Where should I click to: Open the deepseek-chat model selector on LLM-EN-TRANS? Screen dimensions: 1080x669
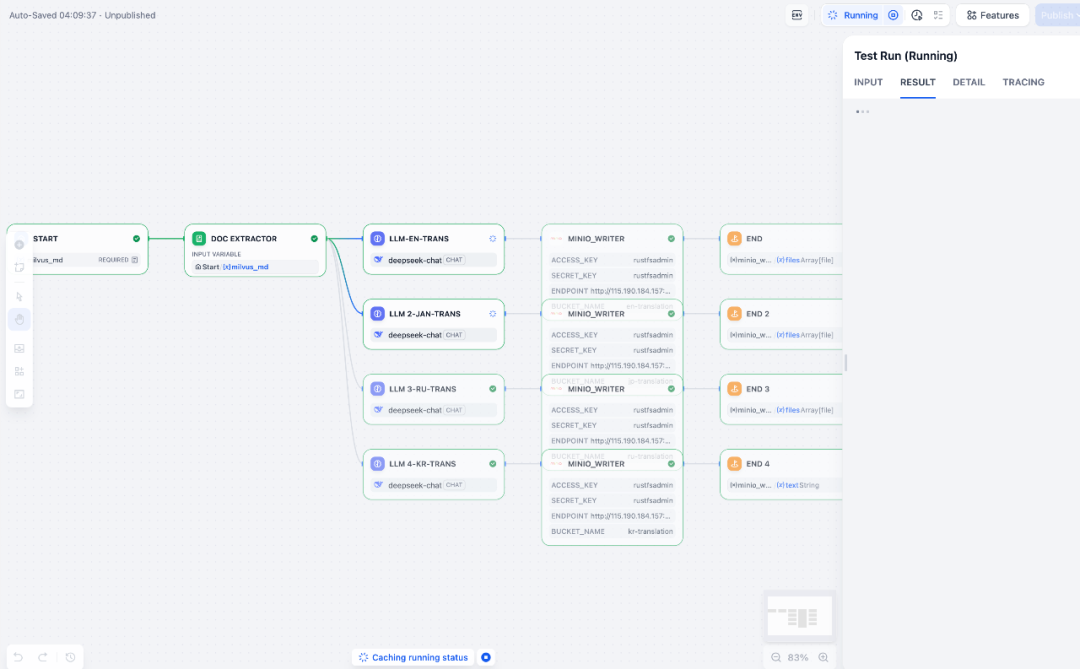[x=433, y=260]
